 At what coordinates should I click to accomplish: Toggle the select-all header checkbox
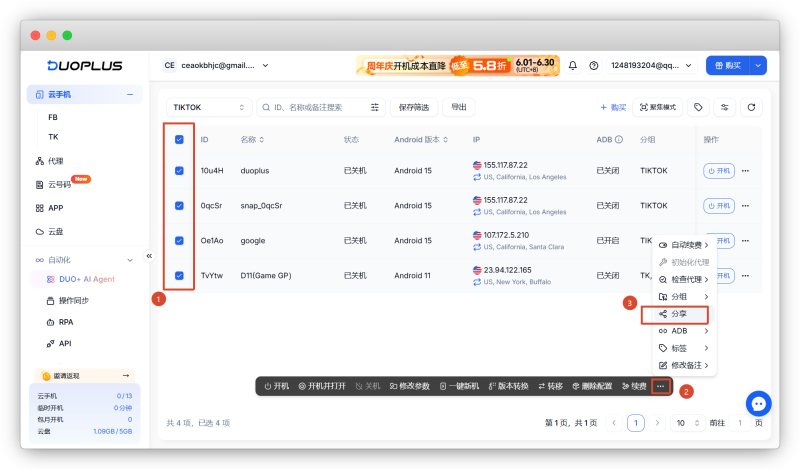(x=179, y=139)
